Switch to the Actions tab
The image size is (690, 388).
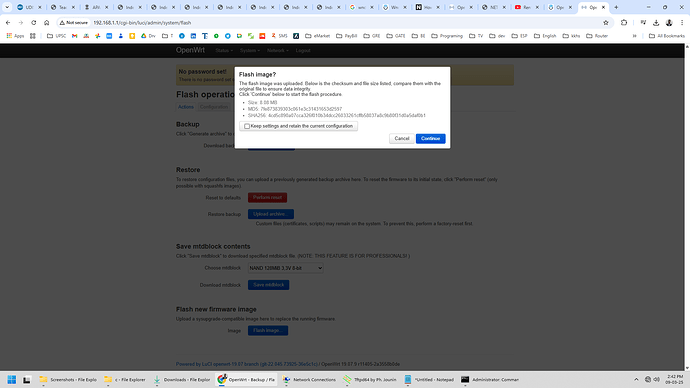[186, 107]
